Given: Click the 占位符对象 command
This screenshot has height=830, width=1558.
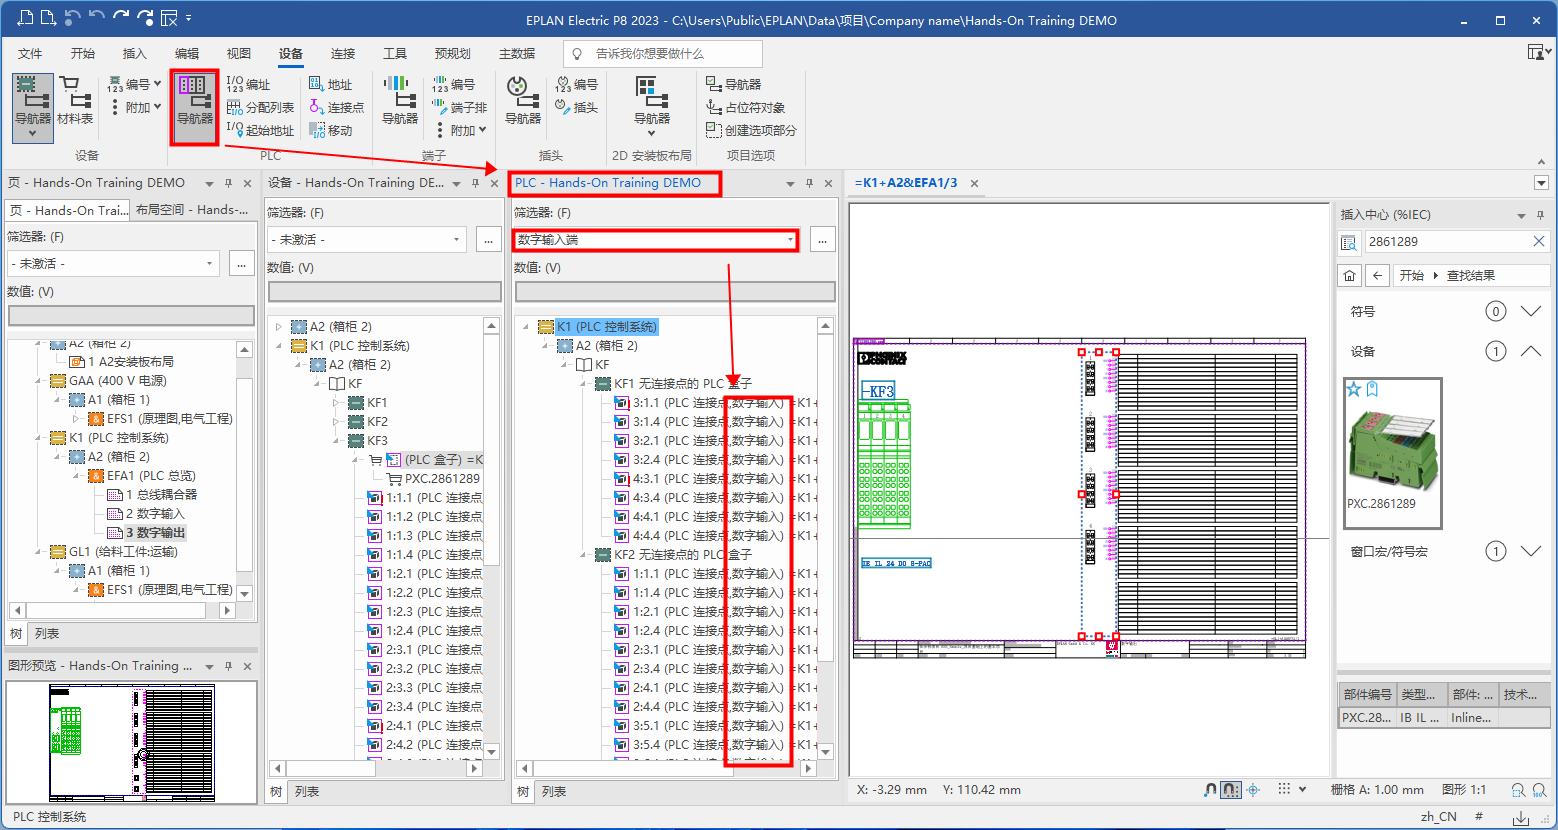Looking at the screenshot, I should coord(746,107).
